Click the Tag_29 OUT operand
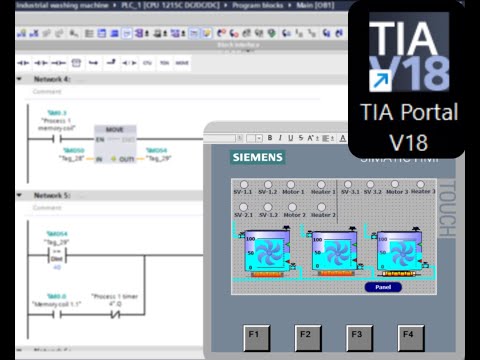 pyautogui.click(x=158, y=158)
